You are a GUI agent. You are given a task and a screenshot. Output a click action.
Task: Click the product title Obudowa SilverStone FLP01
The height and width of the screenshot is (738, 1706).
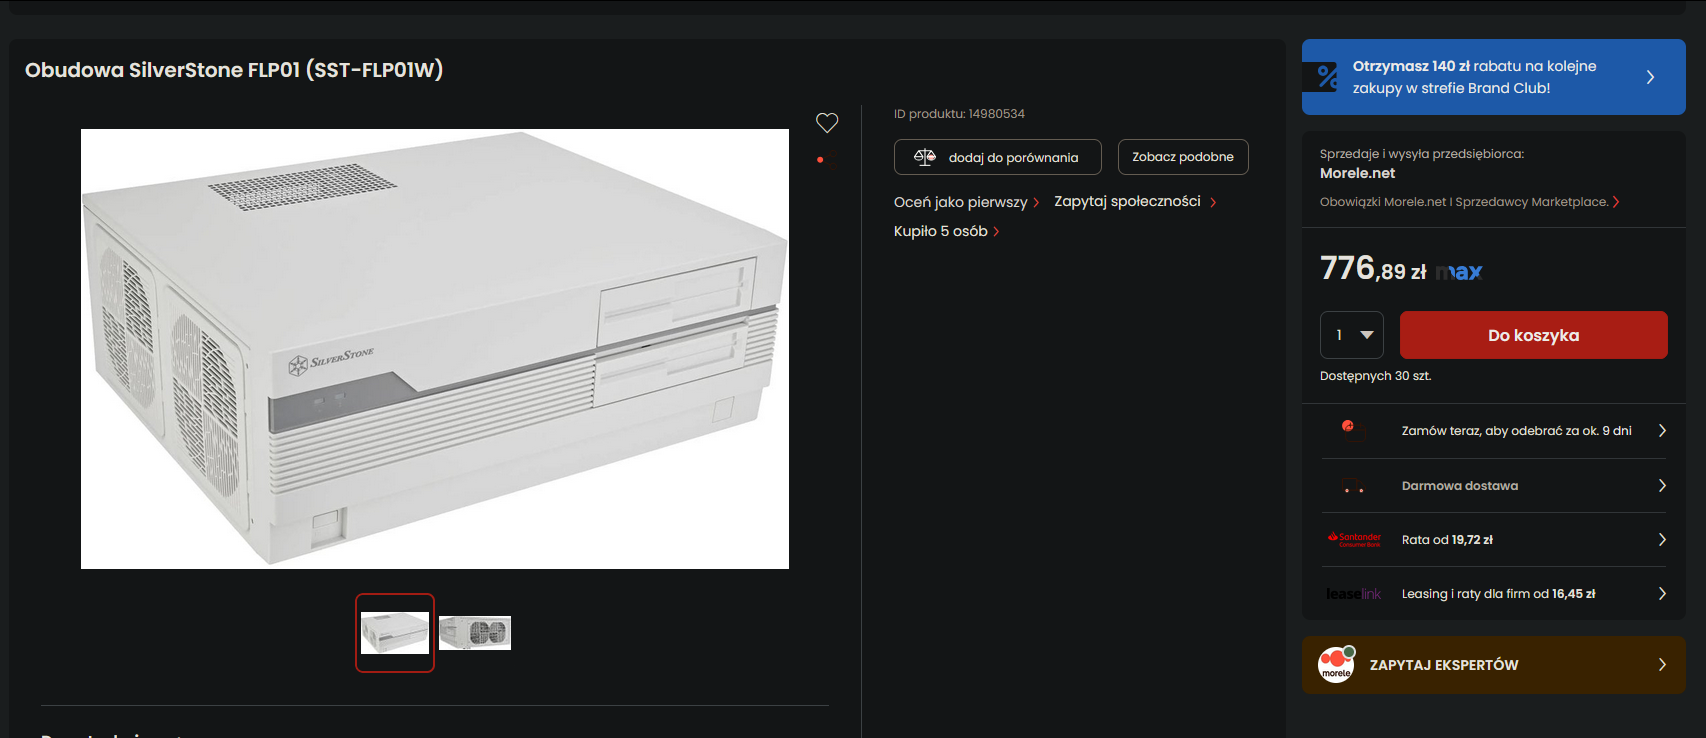pyautogui.click(x=234, y=70)
